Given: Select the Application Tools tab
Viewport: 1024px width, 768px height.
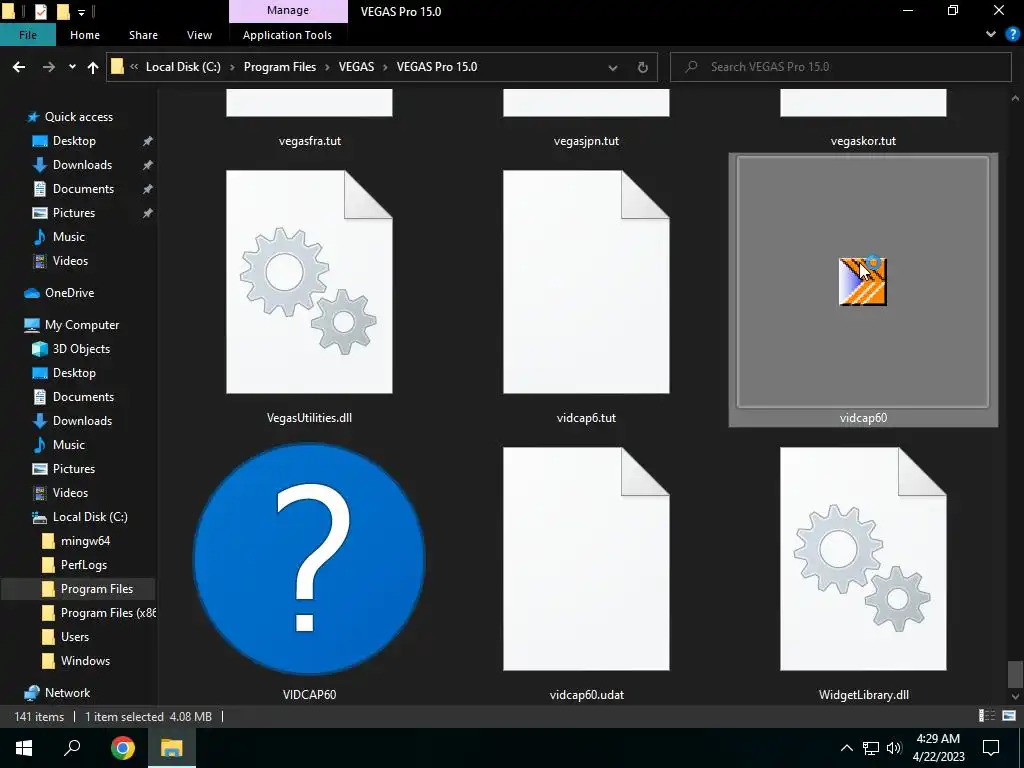Looking at the screenshot, I should [287, 35].
